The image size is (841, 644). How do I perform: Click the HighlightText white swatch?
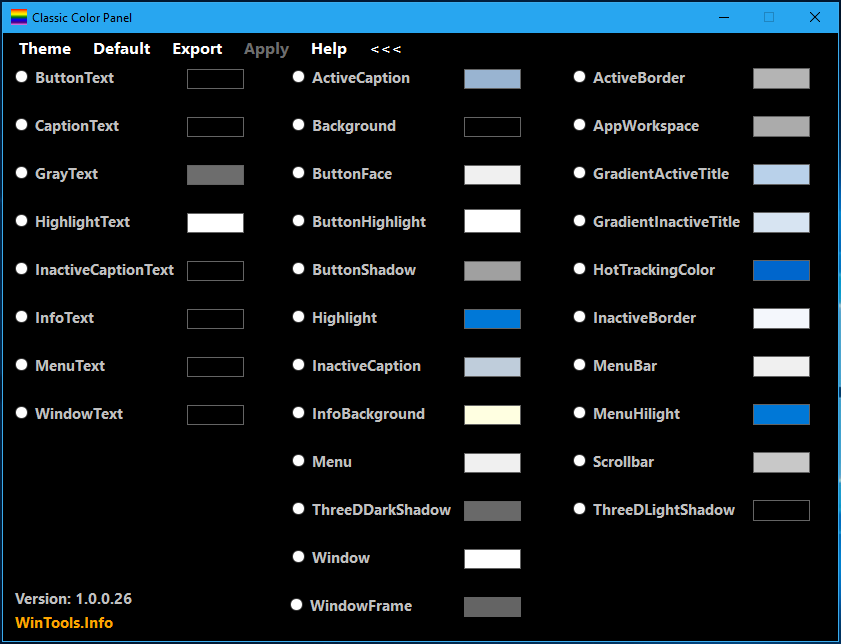215,223
